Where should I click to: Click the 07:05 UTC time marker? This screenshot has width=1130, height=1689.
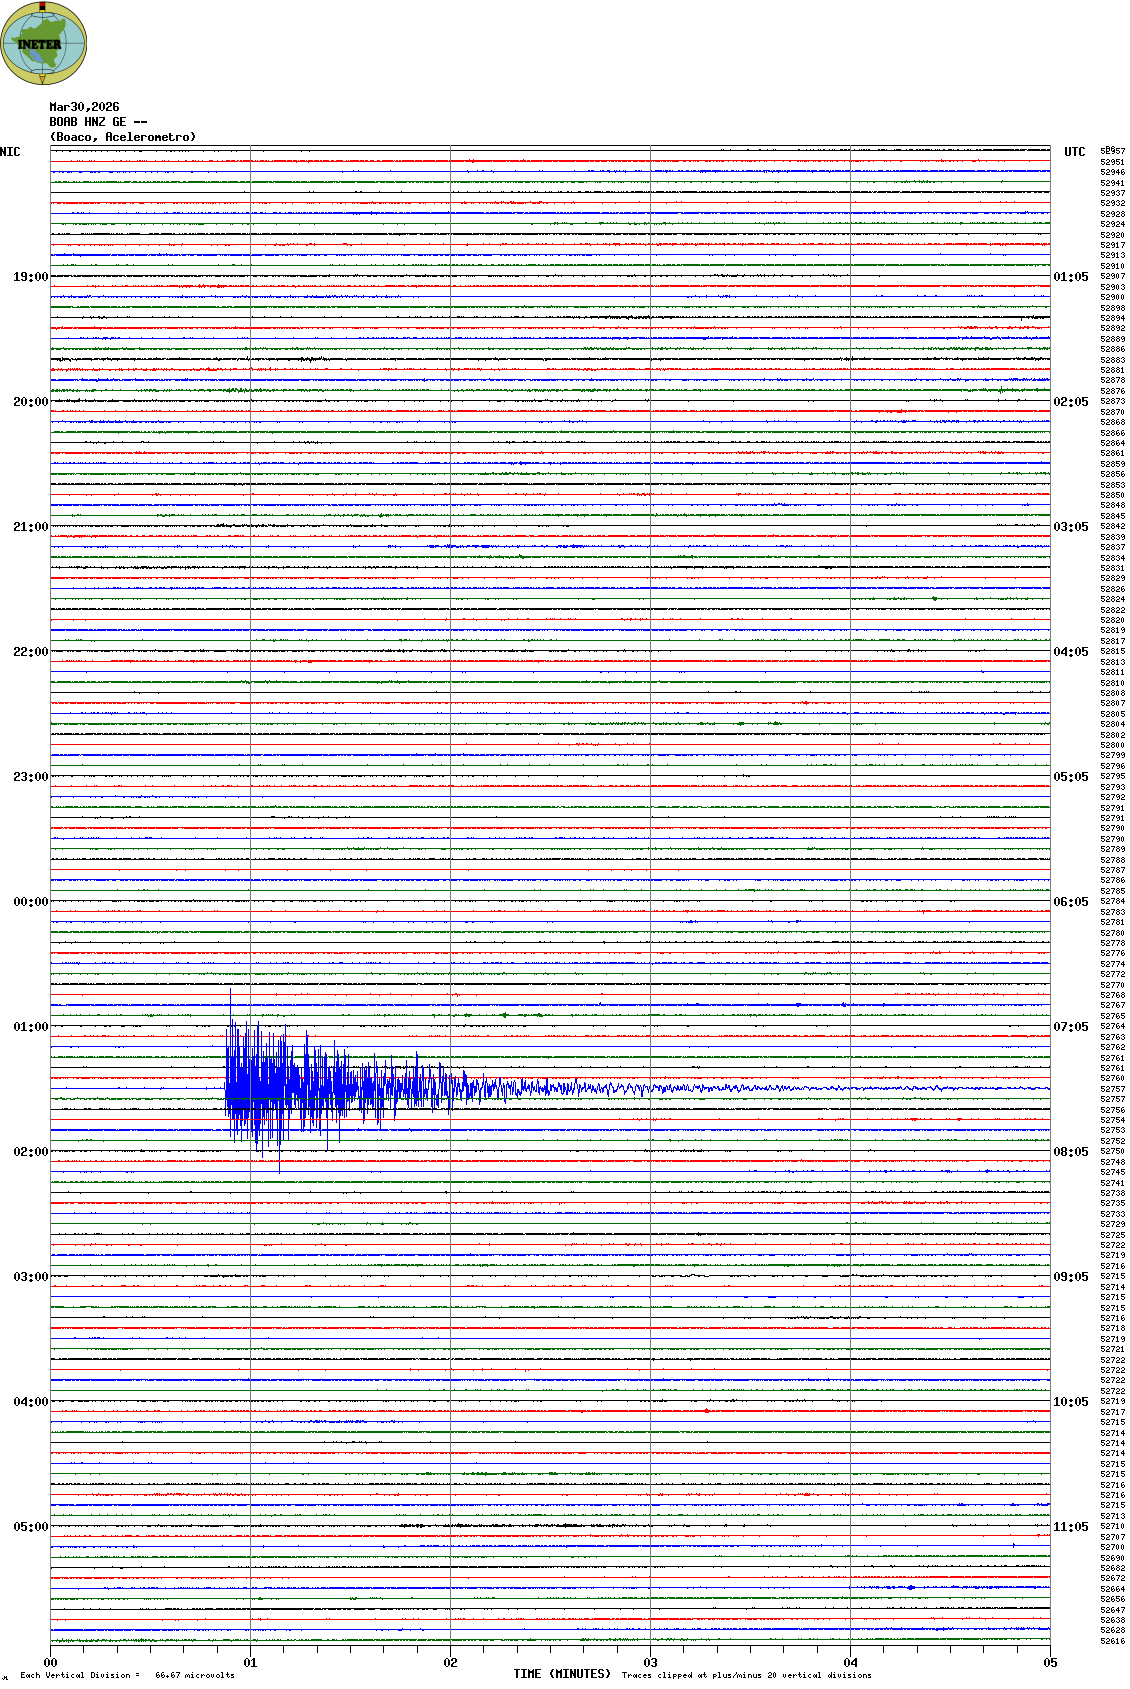coord(1070,1027)
